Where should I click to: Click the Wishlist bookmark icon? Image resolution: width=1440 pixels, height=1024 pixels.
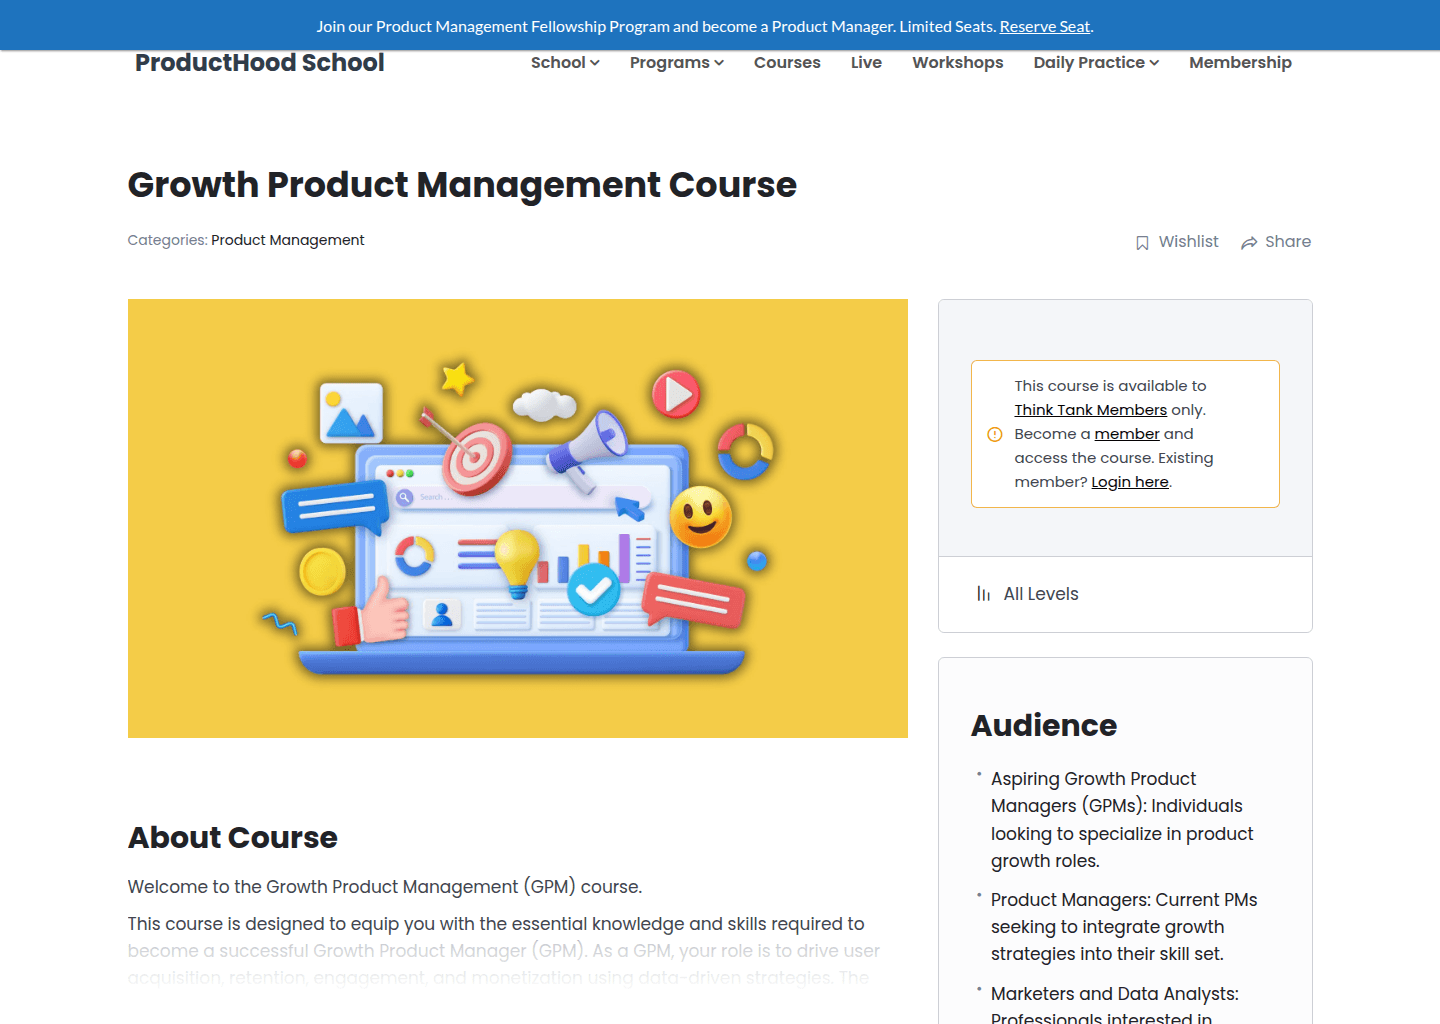(1142, 241)
